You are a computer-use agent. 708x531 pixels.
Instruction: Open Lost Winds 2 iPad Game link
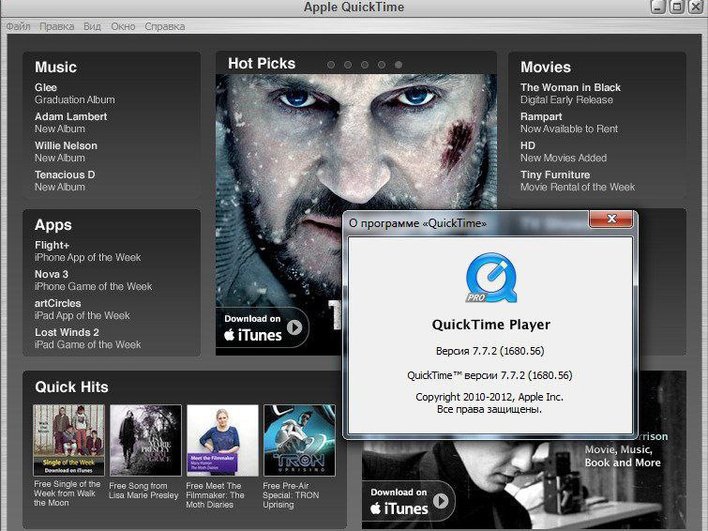[88, 338]
